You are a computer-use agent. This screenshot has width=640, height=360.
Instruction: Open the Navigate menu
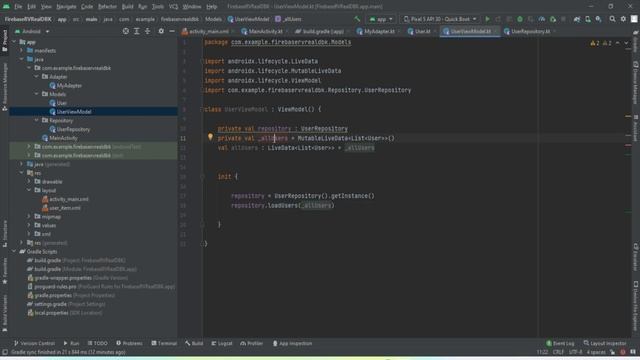point(66,7)
